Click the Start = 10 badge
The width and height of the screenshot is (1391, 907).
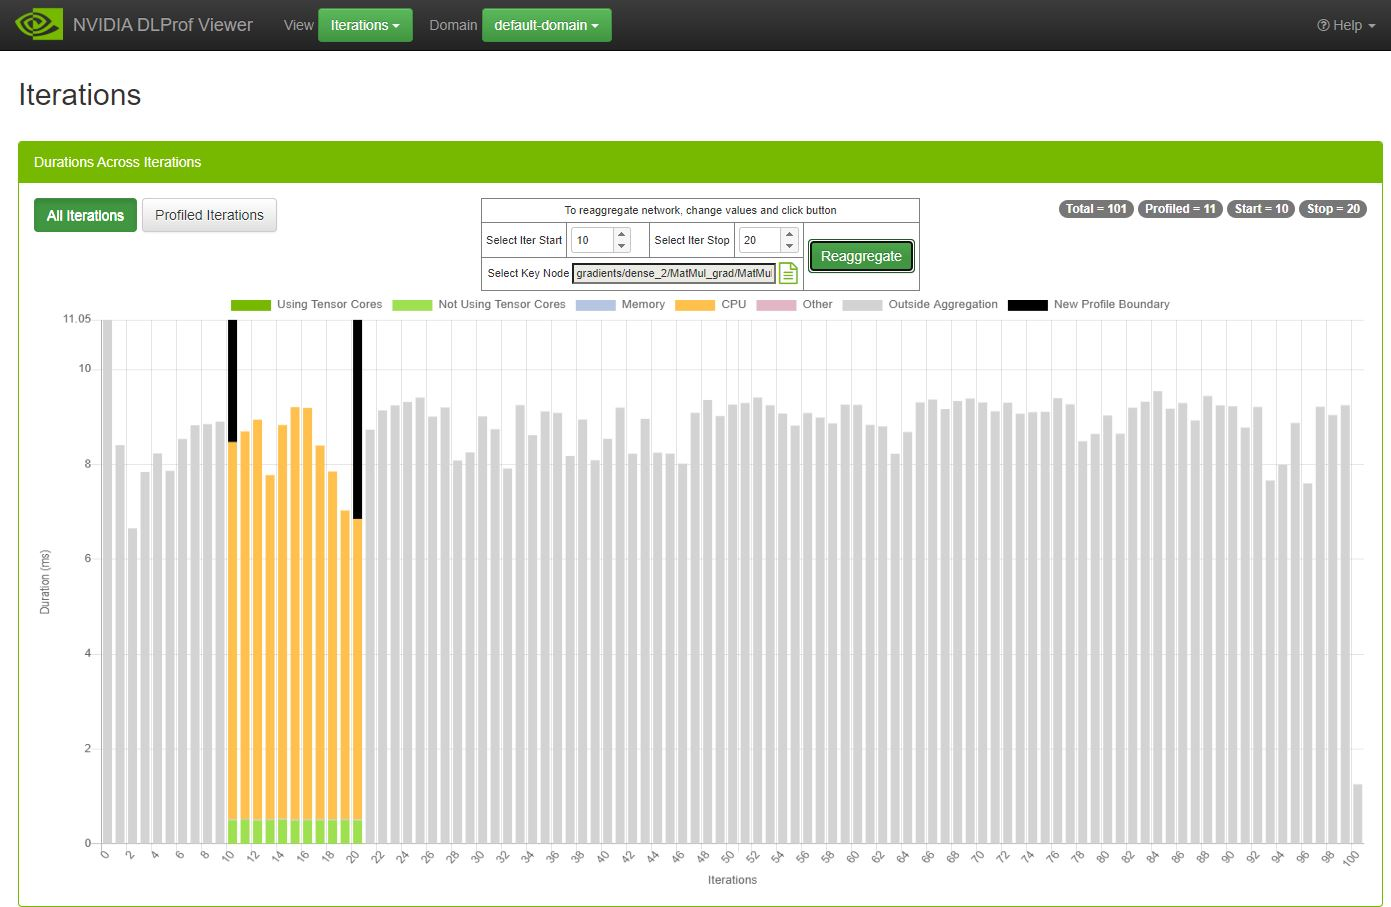click(x=1261, y=209)
